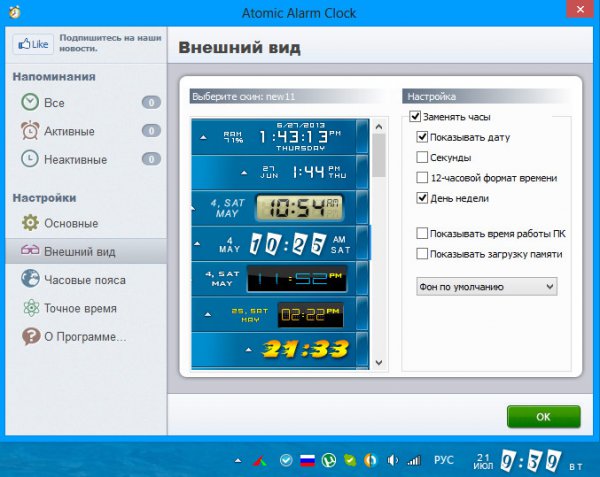The width and height of the screenshot is (600, 477).
Task: Click the alarm clock icon beside Активные
Action: point(30,130)
